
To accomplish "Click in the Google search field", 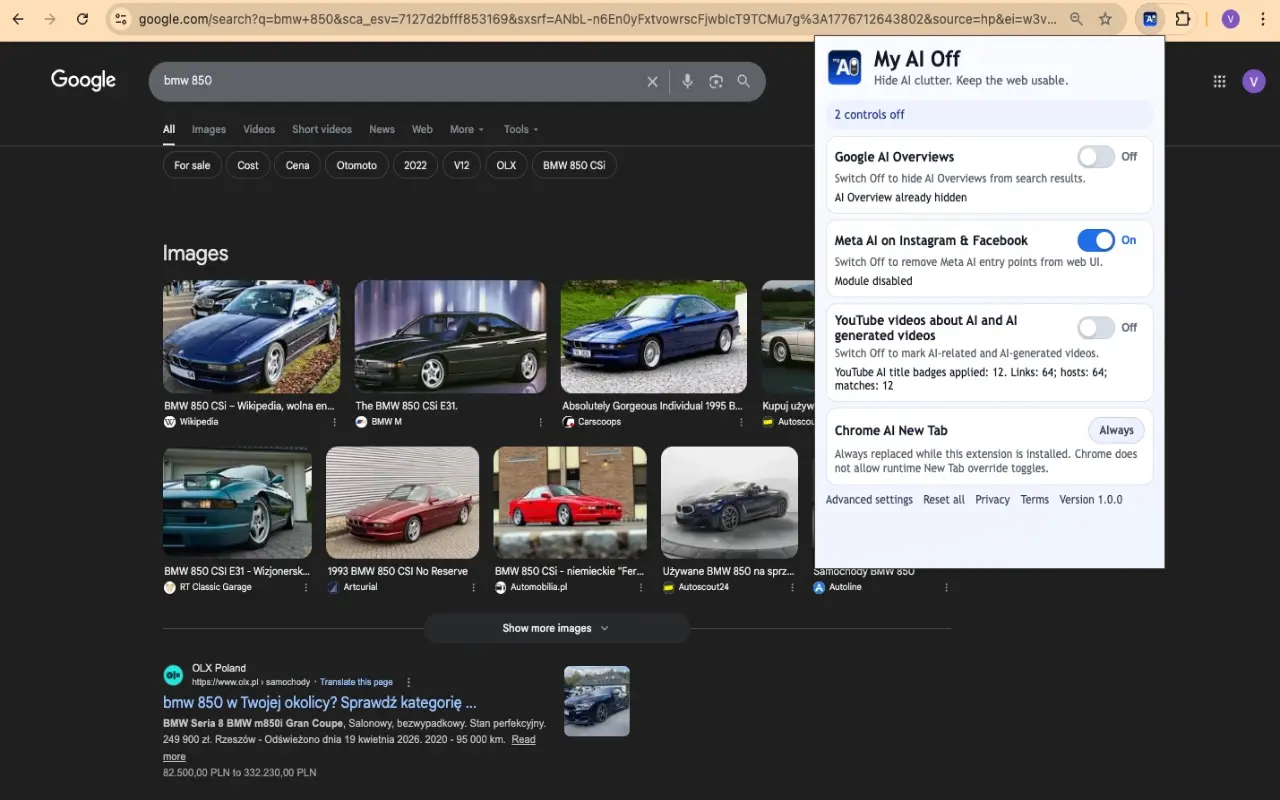I will coord(400,81).
